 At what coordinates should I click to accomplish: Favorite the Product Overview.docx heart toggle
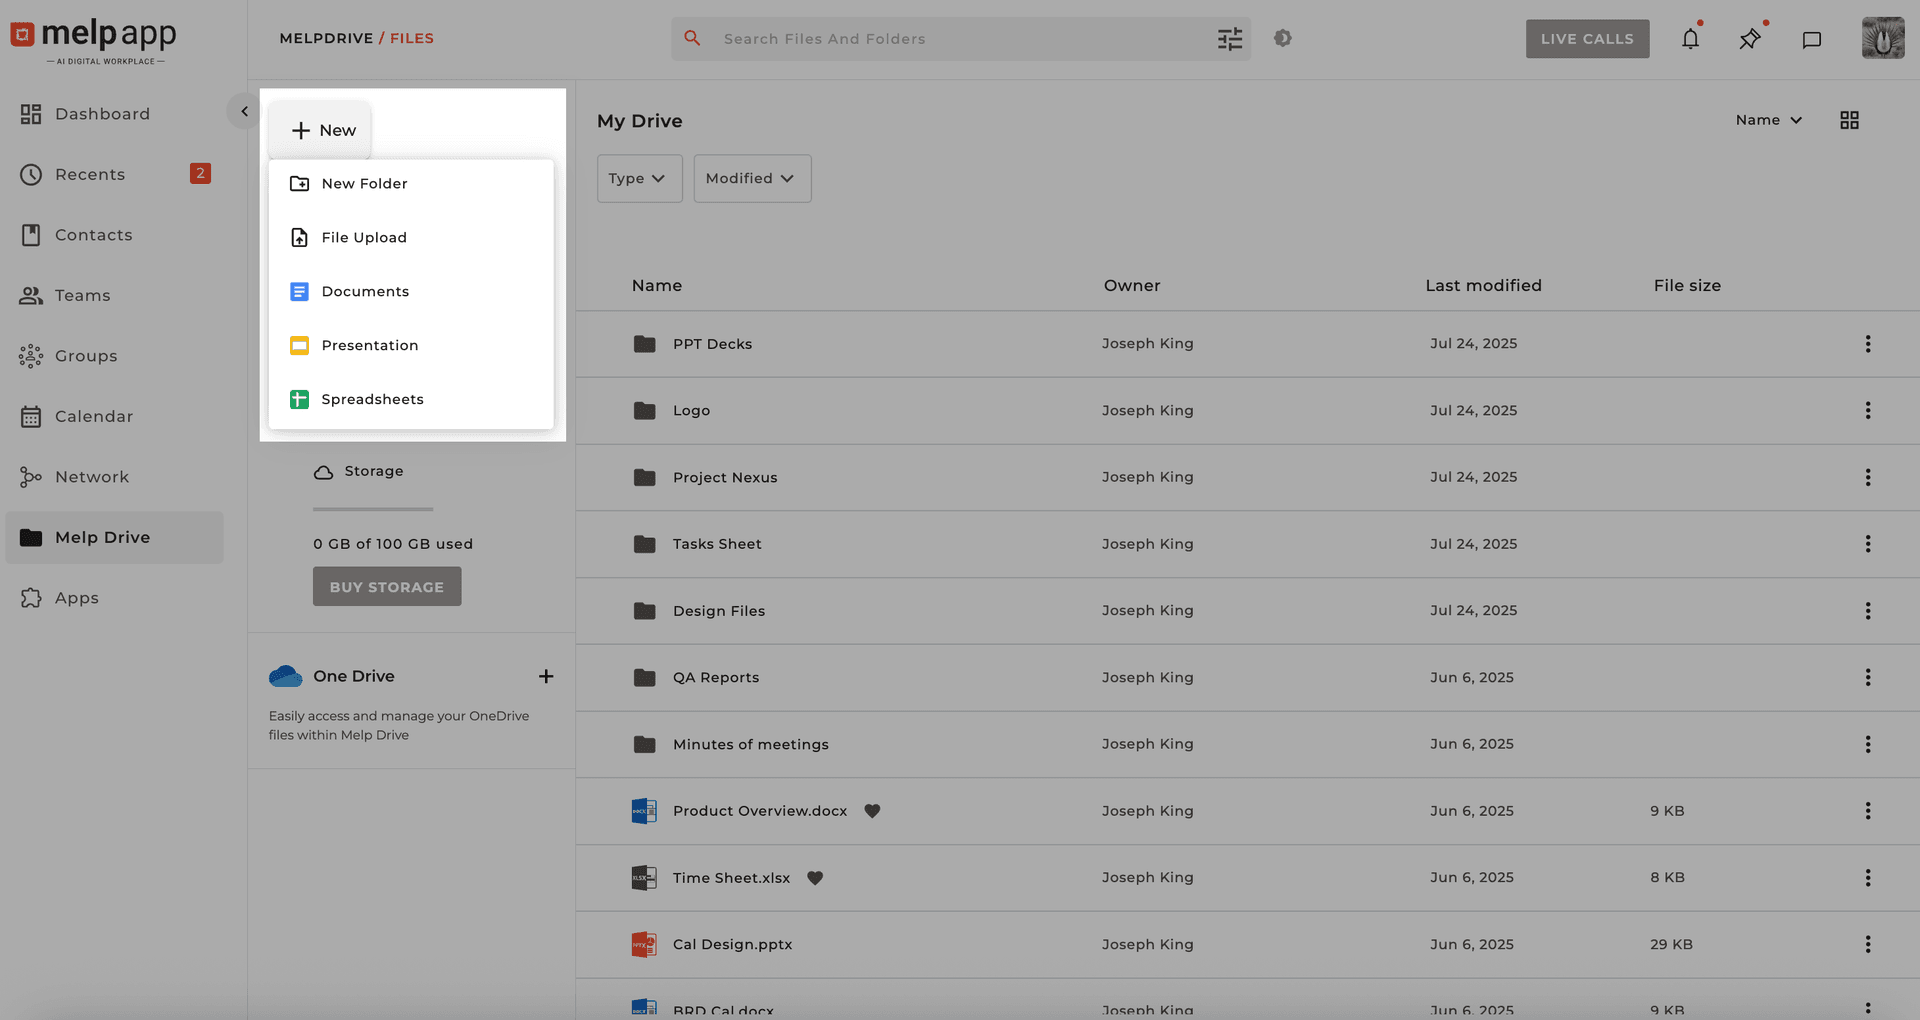[872, 811]
